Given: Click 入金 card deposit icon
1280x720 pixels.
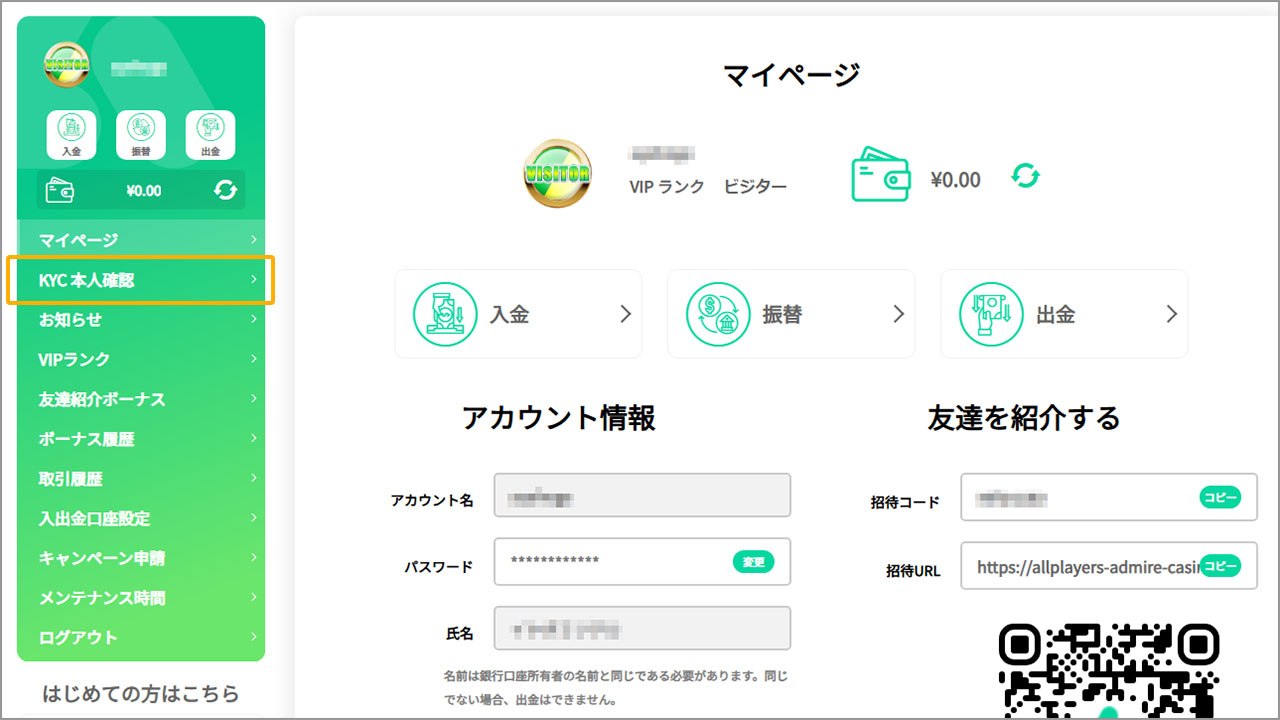Looking at the screenshot, I should (x=445, y=314).
